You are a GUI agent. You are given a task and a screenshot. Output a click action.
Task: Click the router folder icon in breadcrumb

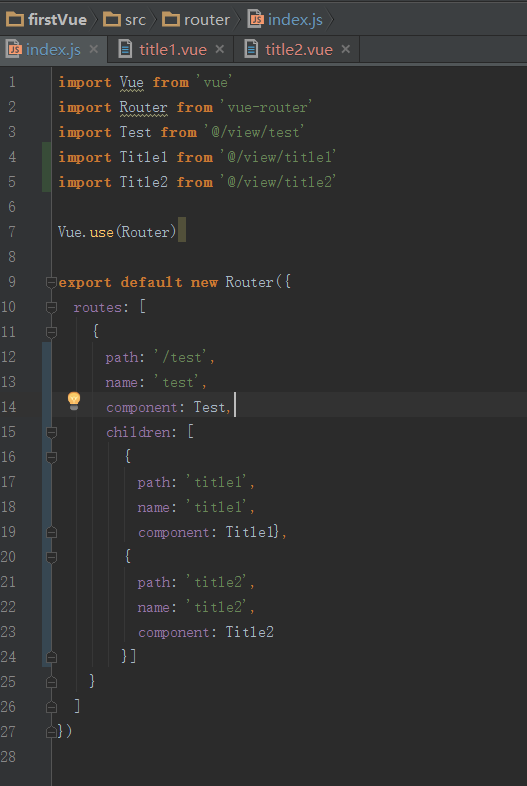pyautogui.click(x=170, y=20)
